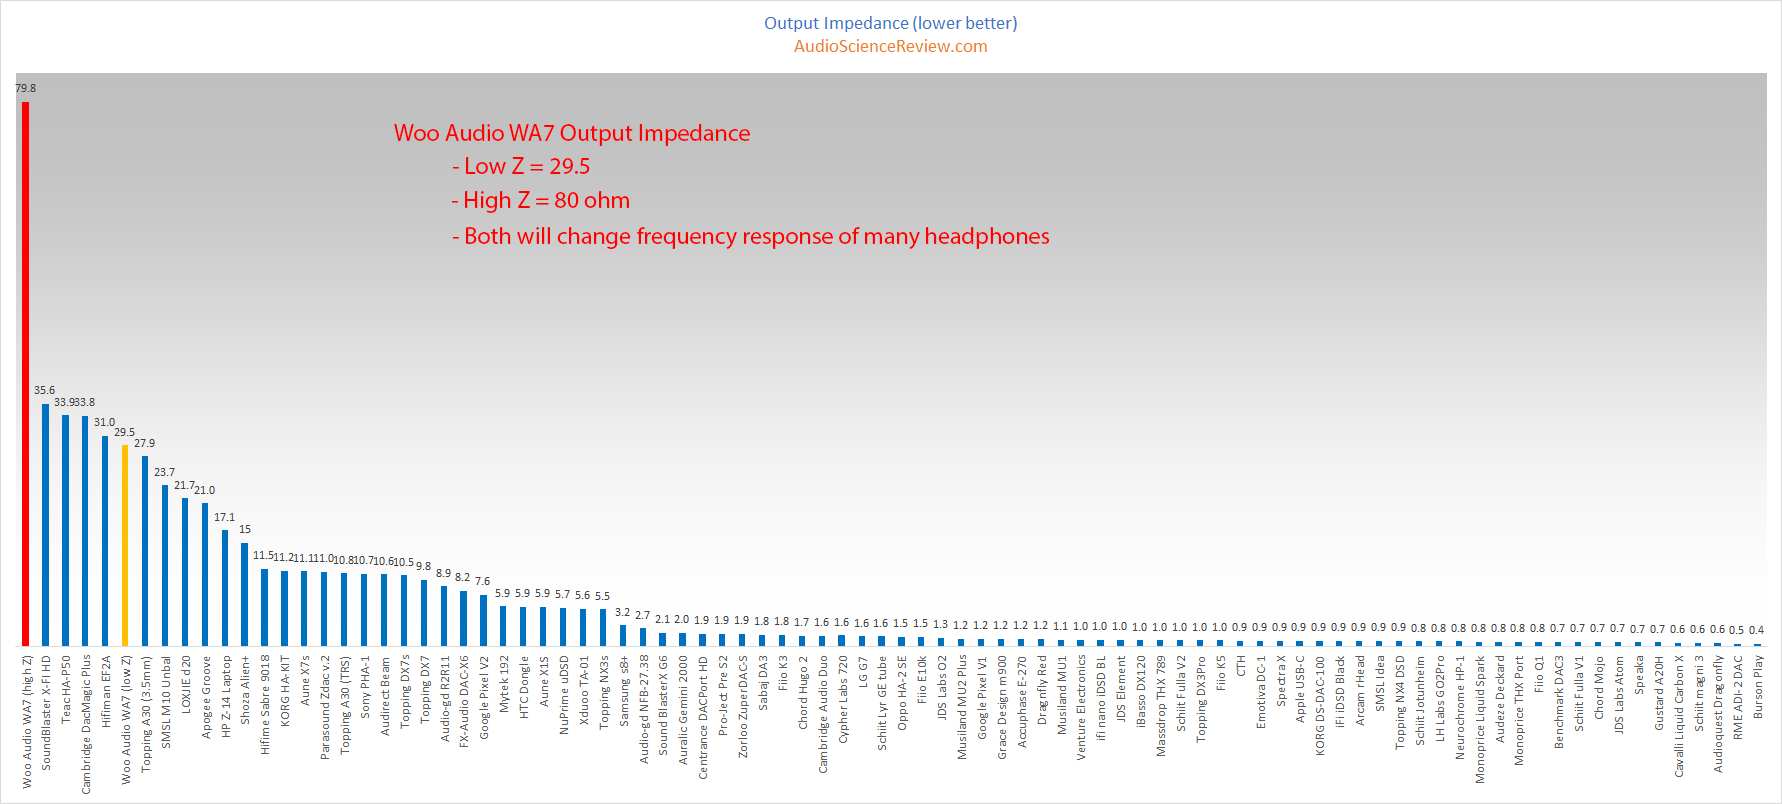Click the 'Woo Audio WA7 Output Impedance' annotation heading
This screenshot has width=1782, height=804.
pos(572,133)
